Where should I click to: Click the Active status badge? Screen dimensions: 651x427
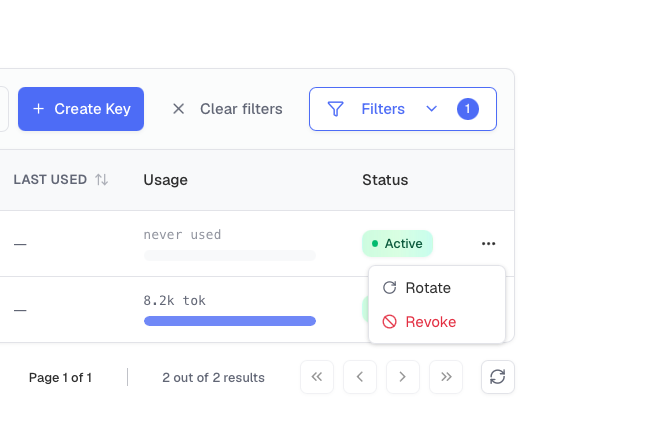pyautogui.click(x=397, y=243)
